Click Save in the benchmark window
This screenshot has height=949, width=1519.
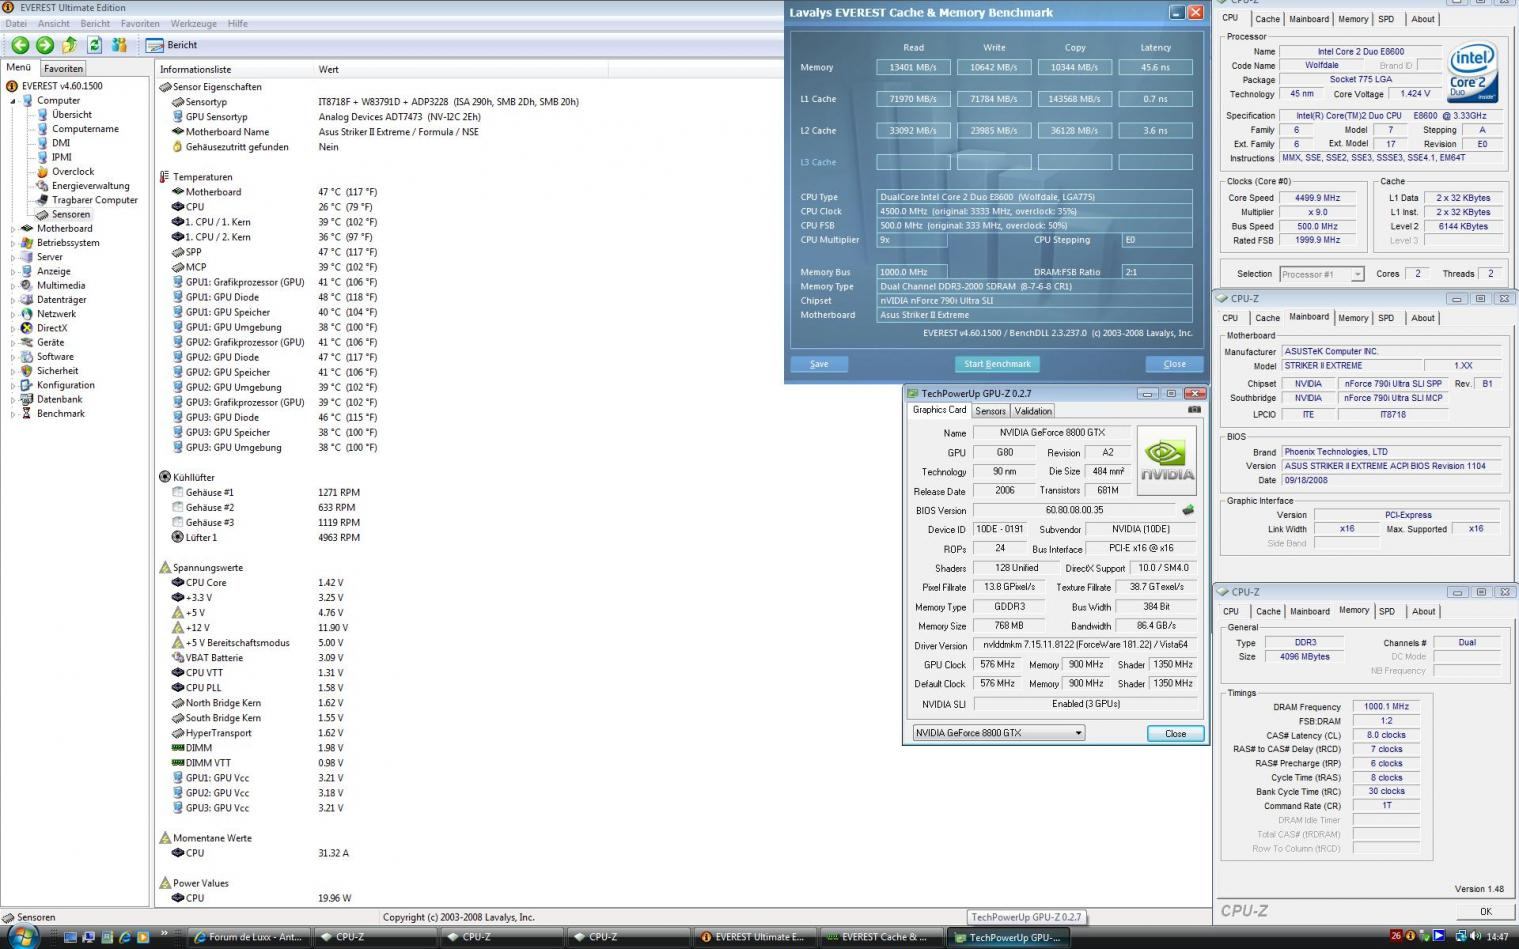(x=819, y=364)
